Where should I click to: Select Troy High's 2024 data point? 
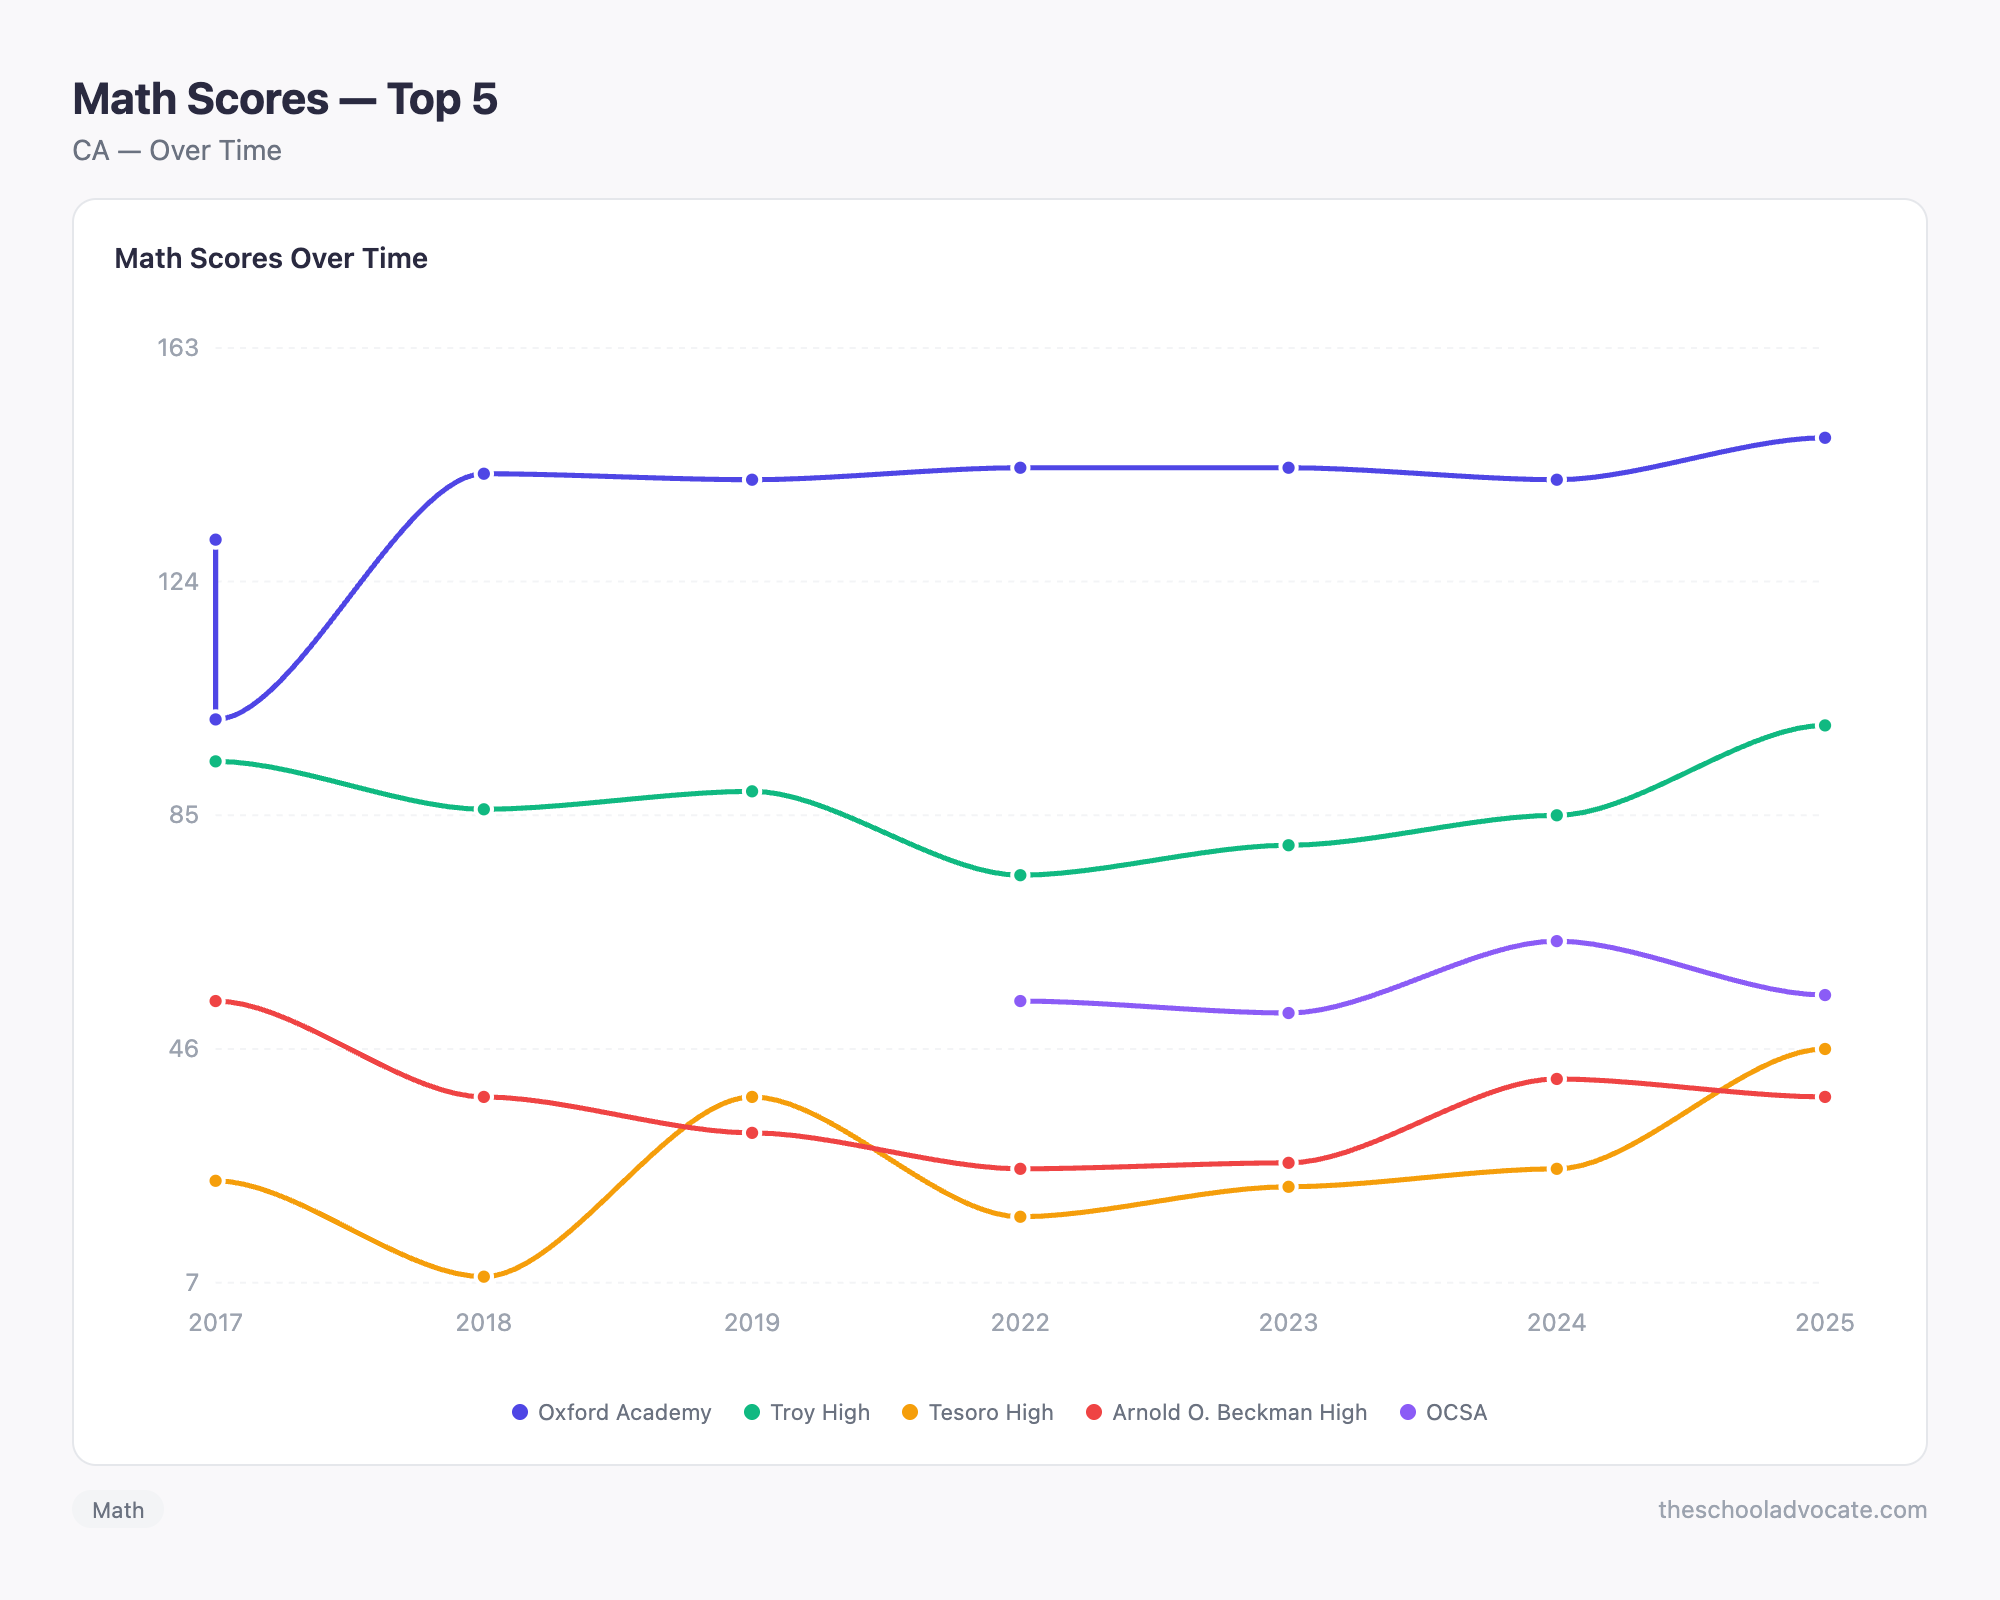[1556, 815]
